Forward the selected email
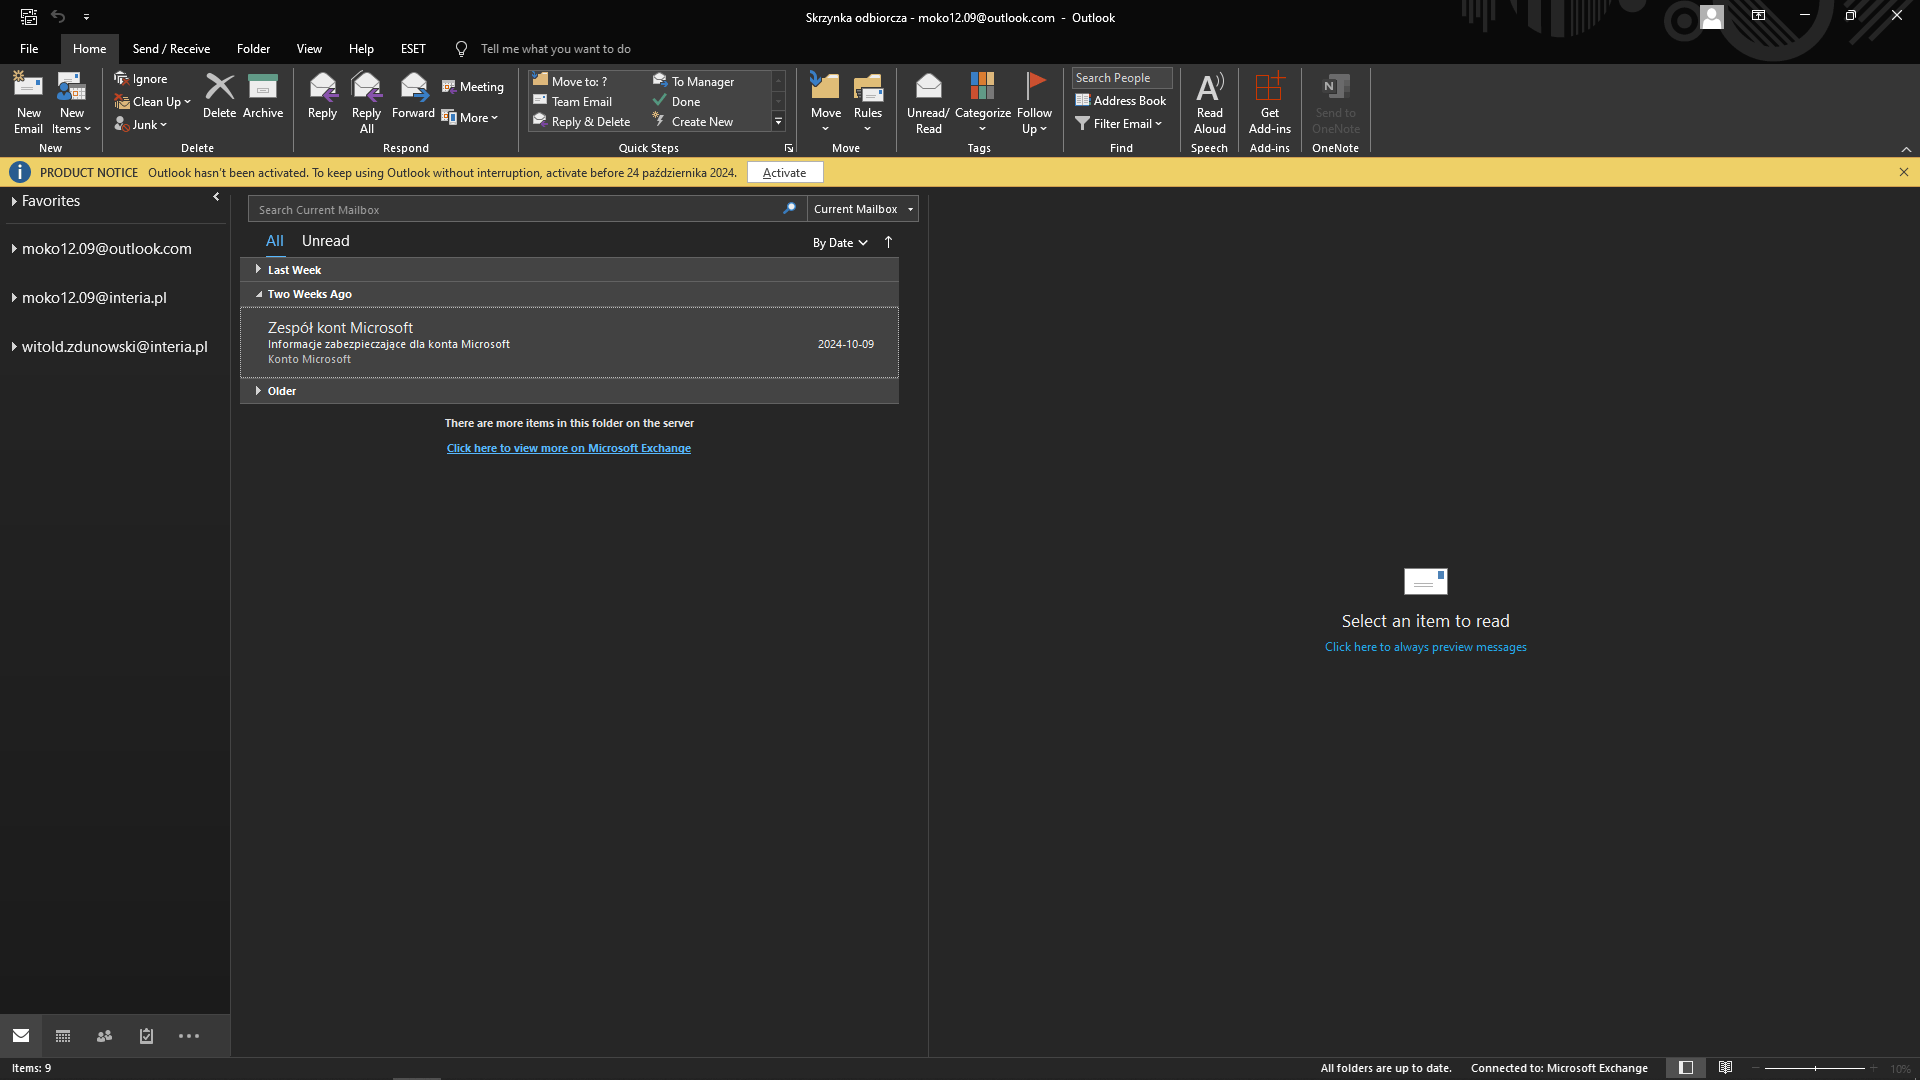This screenshot has width=1920, height=1080. click(x=413, y=96)
